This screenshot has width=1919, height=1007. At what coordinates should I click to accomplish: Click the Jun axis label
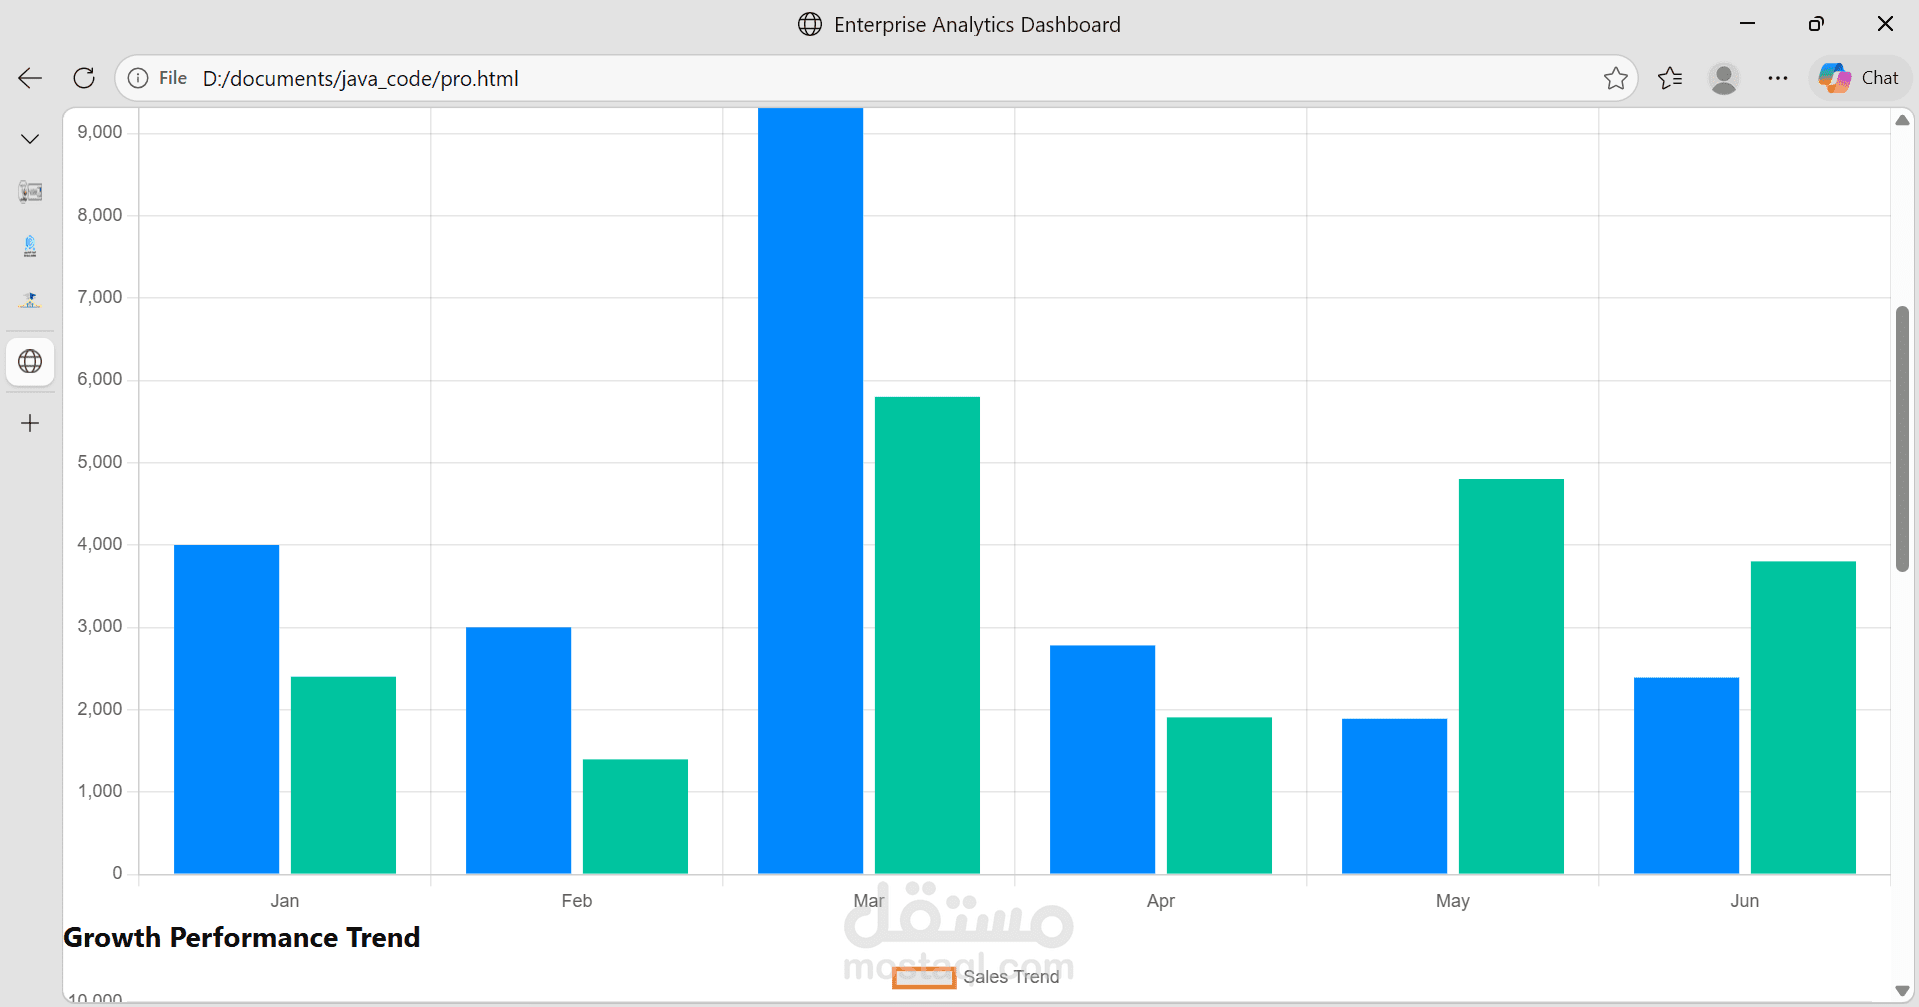coord(1745,901)
